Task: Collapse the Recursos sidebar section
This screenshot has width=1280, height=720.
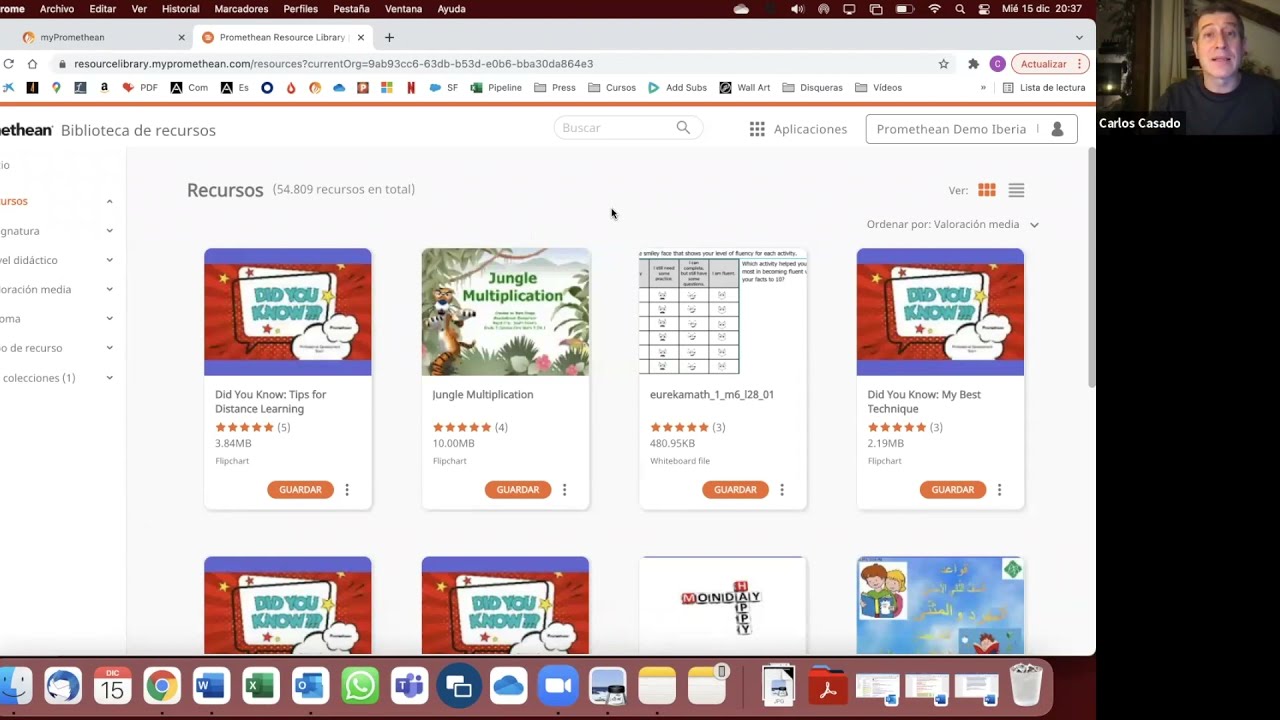Action: pos(109,201)
